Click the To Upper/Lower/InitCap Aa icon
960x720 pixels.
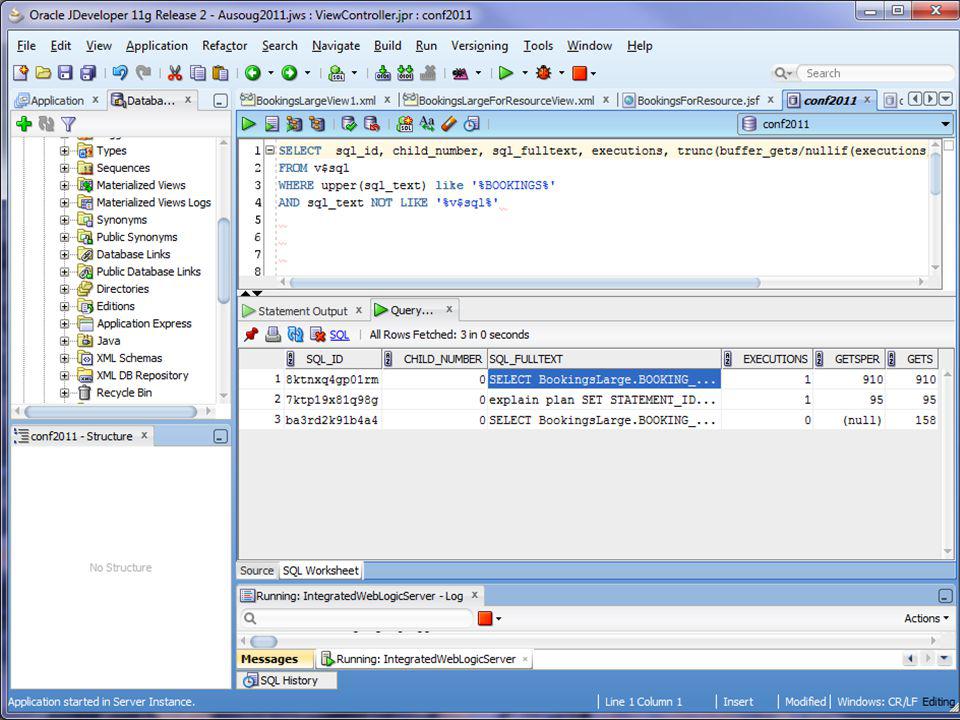[427, 124]
